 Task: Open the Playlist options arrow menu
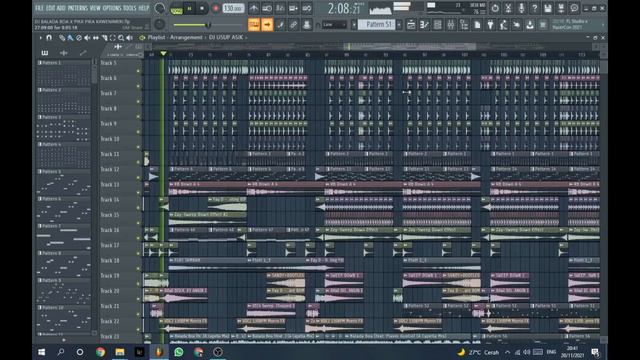click(40, 38)
